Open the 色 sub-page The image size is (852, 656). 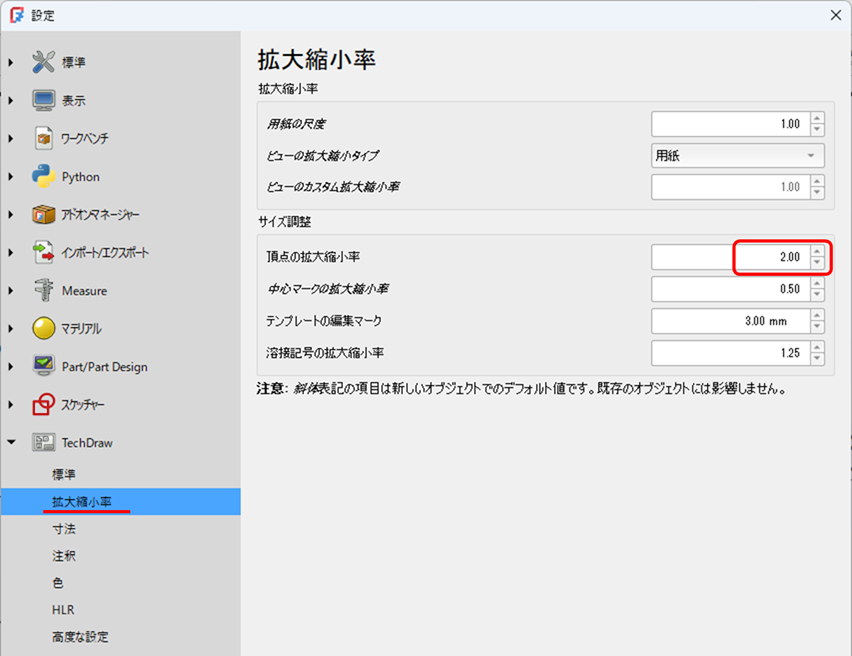coord(58,583)
